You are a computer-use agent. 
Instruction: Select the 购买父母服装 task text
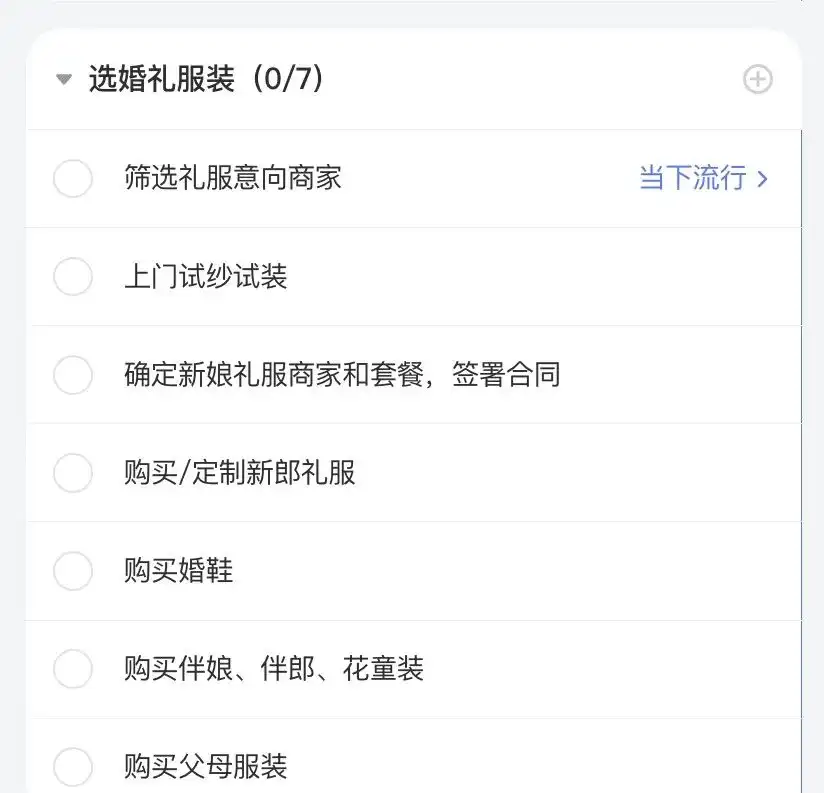tap(205, 767)
